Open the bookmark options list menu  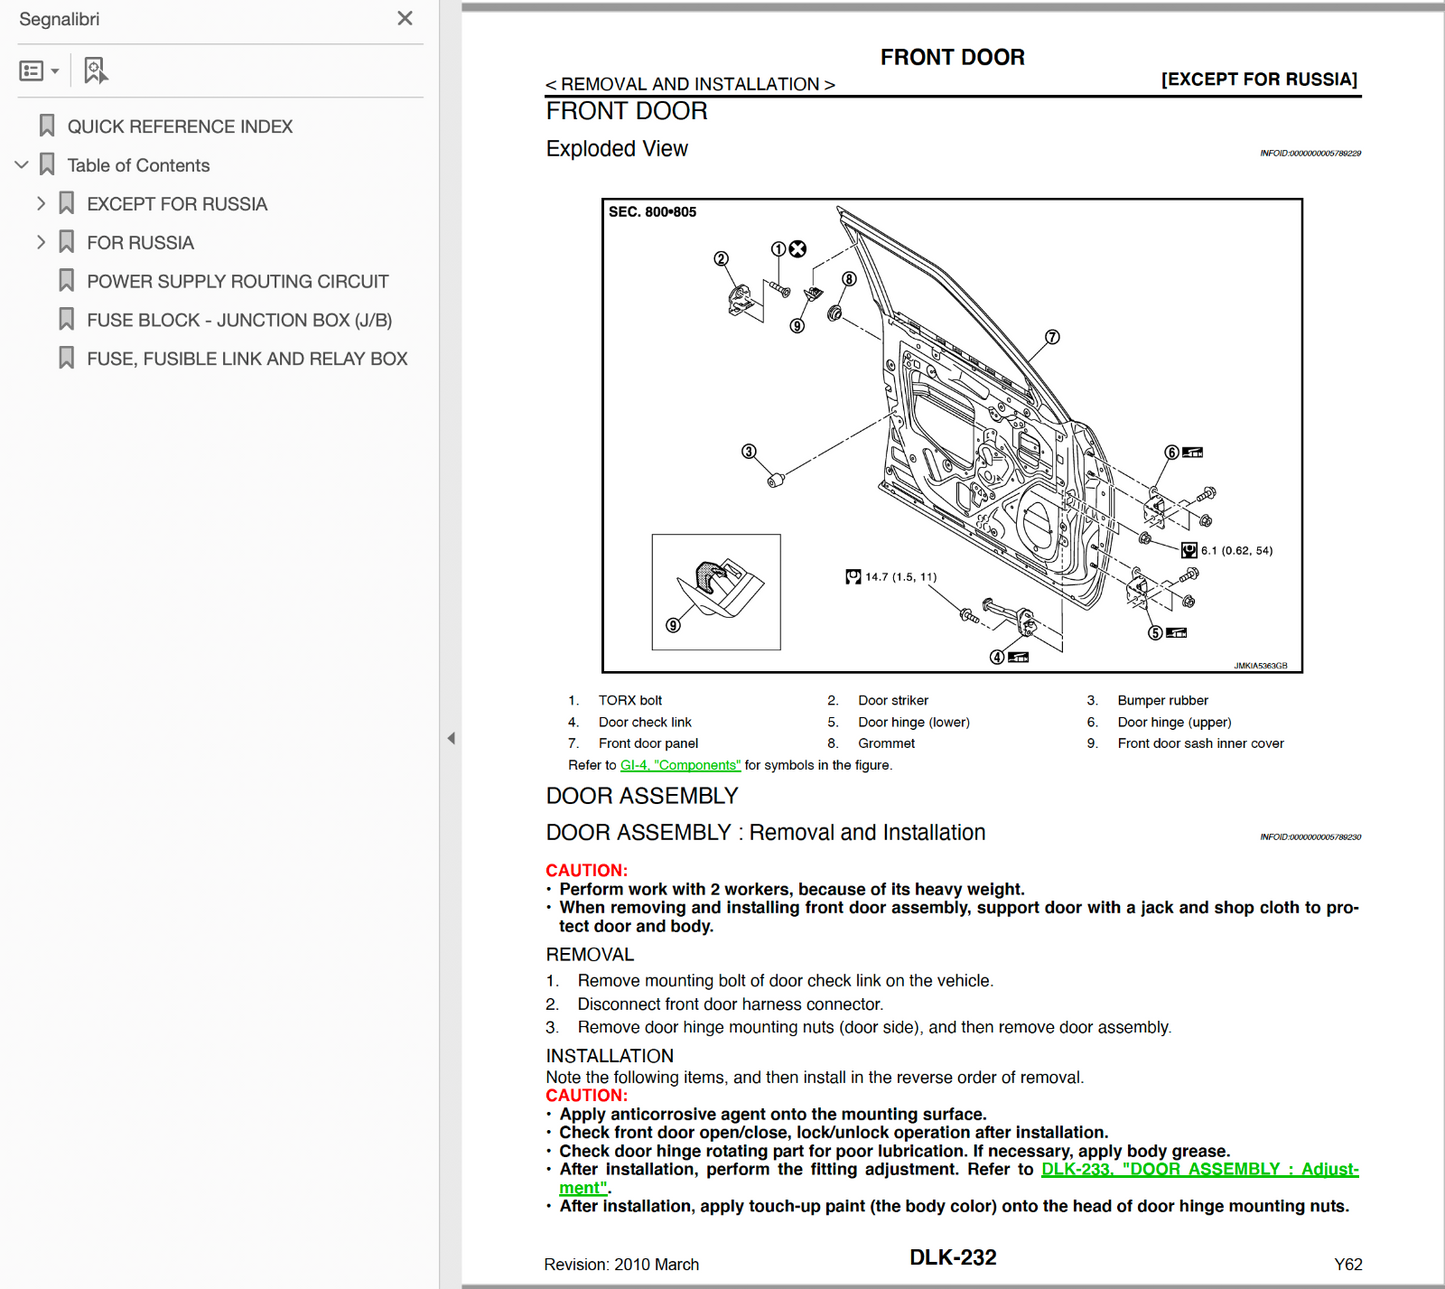tap(39, 71)
